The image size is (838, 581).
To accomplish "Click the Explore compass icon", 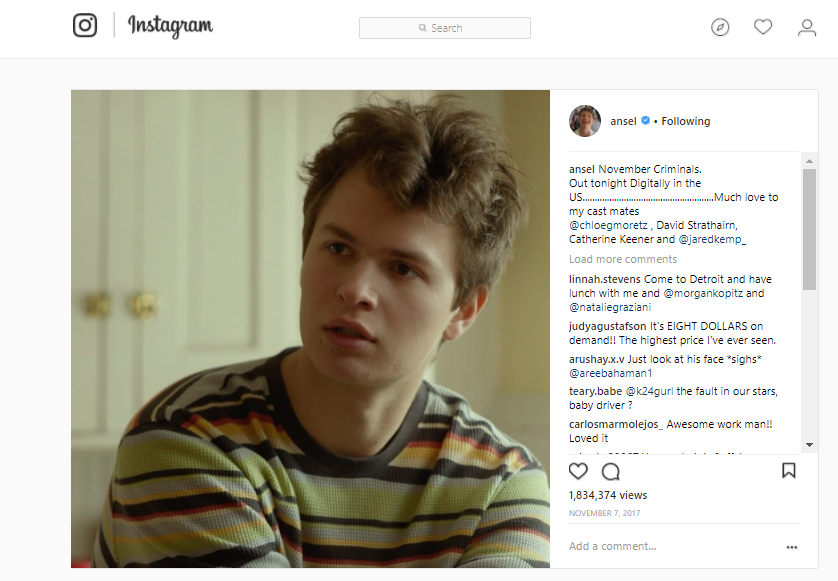I will coord(719,27).
